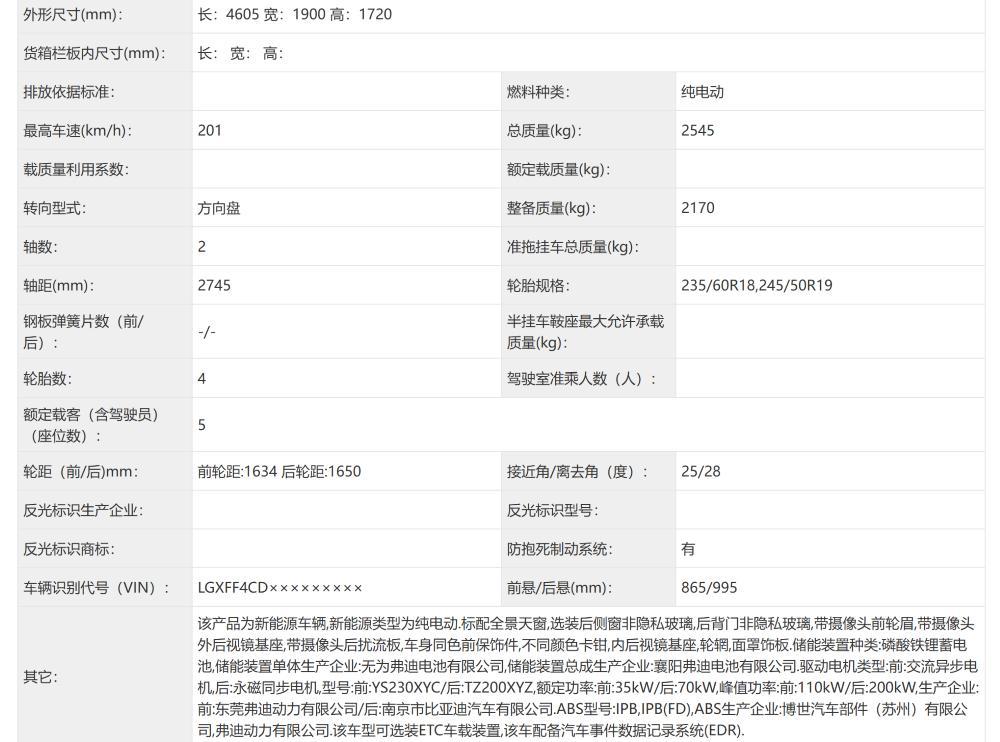
Task: Click the 整备质量(kg) label
Action: click(552, 209)
